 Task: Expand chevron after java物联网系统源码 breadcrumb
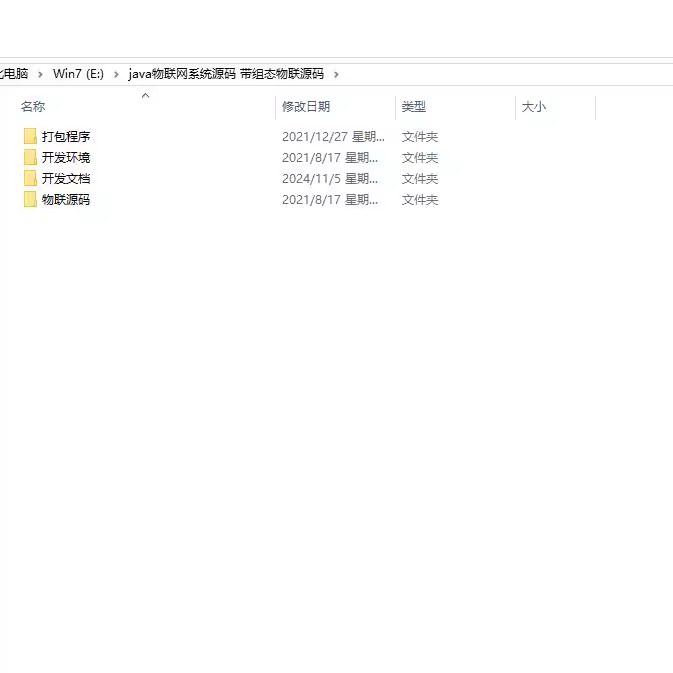pyautogui.click(x=336, y=74)
